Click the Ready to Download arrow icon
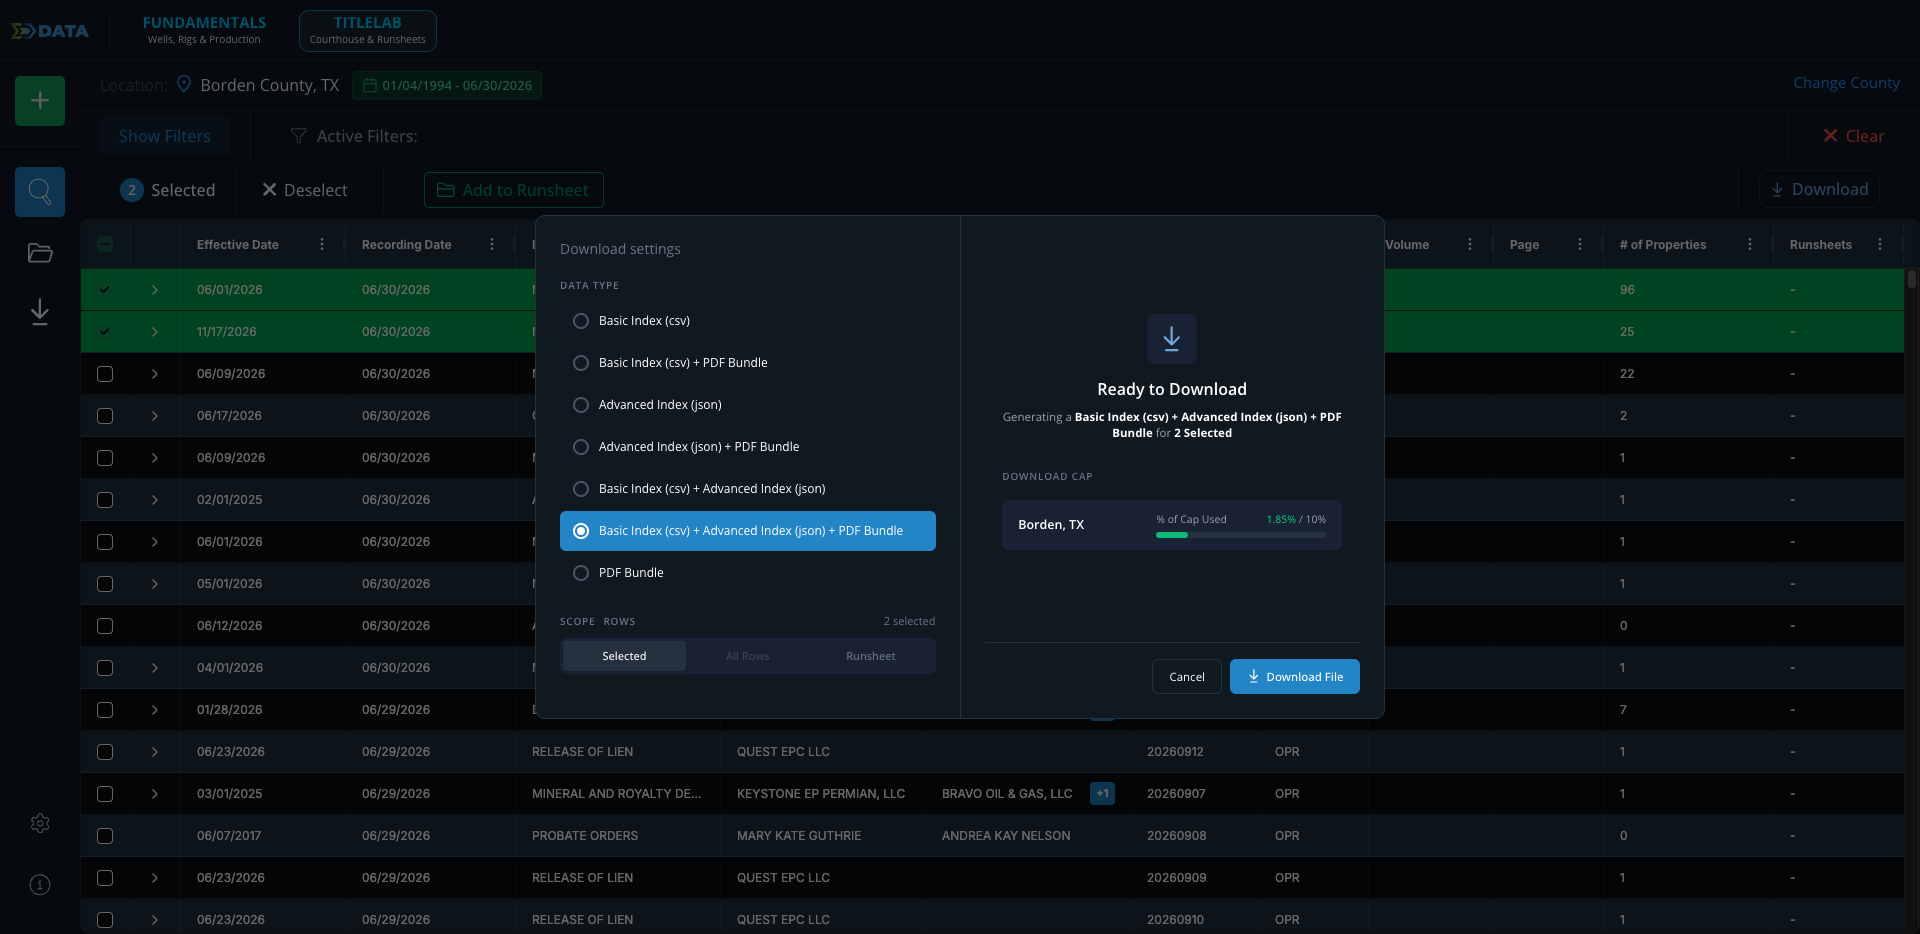1920x934 pixels. (1172, 339)
